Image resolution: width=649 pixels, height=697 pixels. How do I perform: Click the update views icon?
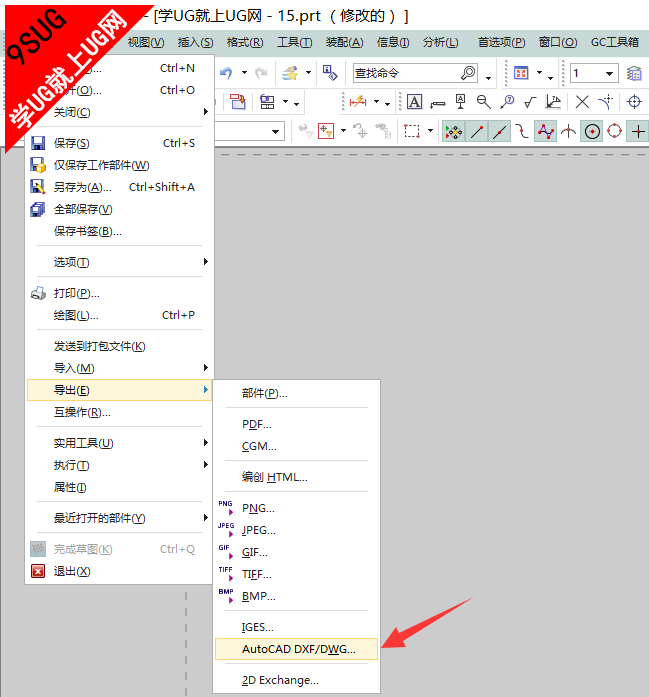click(x=238, y=102)
